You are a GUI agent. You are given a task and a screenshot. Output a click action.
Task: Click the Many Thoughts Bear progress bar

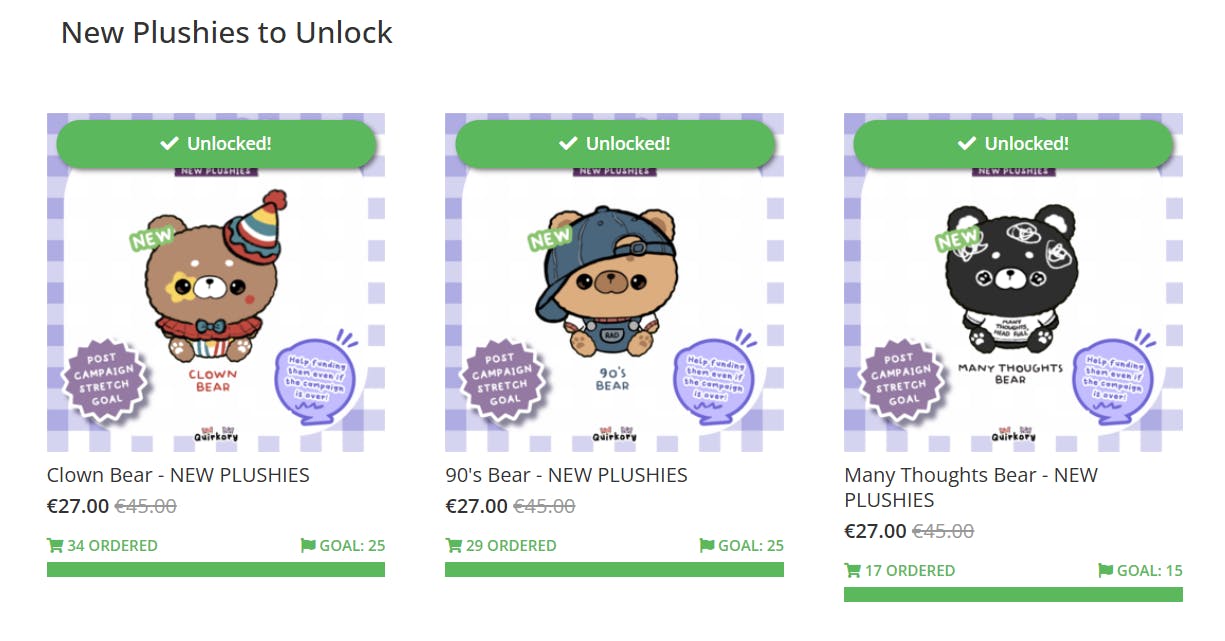[1013, 595]
